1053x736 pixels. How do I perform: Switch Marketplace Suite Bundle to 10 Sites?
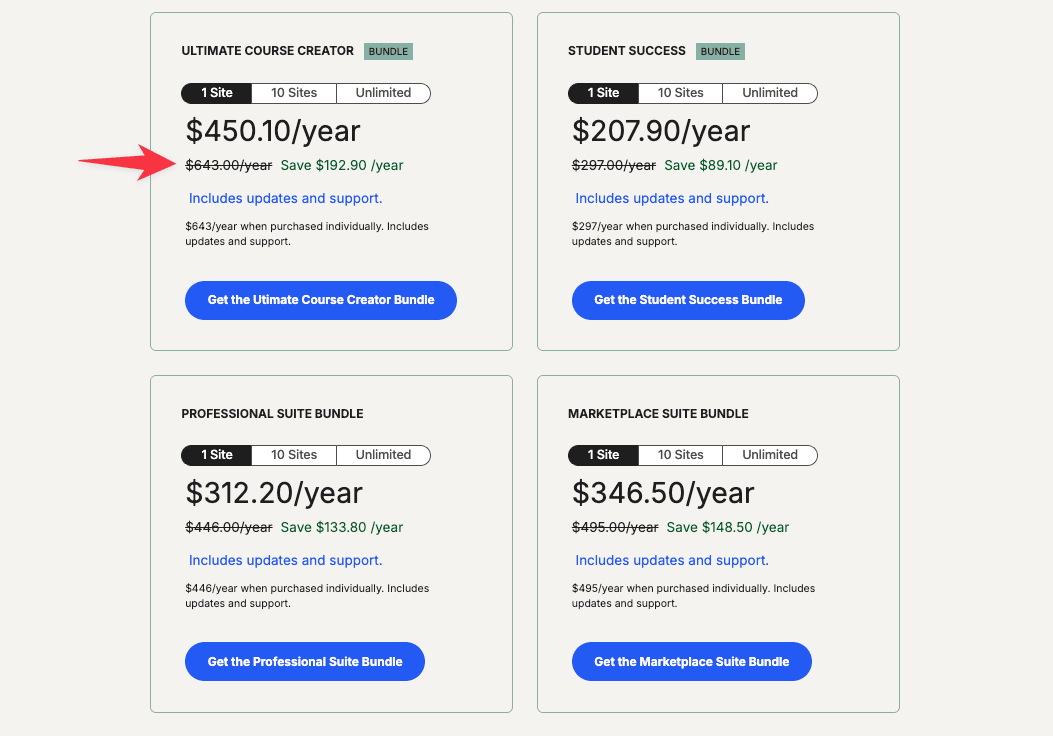(x=680, y=455)
